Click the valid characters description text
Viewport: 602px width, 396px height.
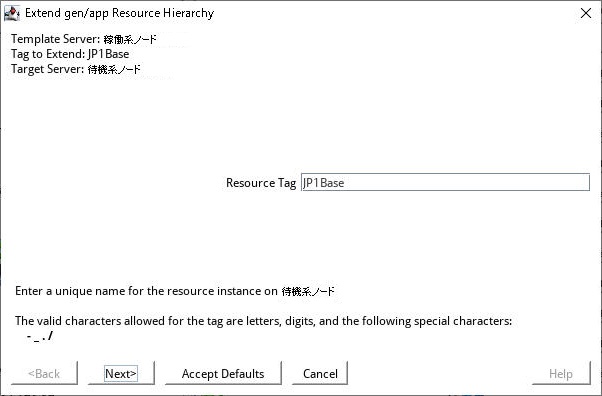coord(263,321)
